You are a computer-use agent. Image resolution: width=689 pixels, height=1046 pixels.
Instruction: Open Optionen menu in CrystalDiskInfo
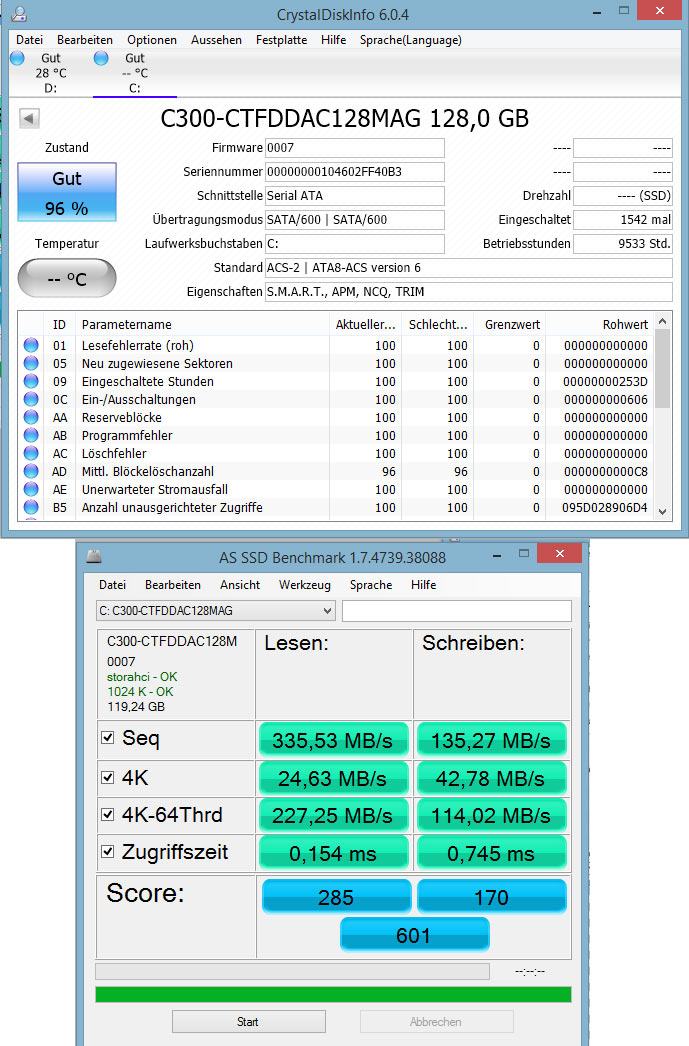(152, 40)
